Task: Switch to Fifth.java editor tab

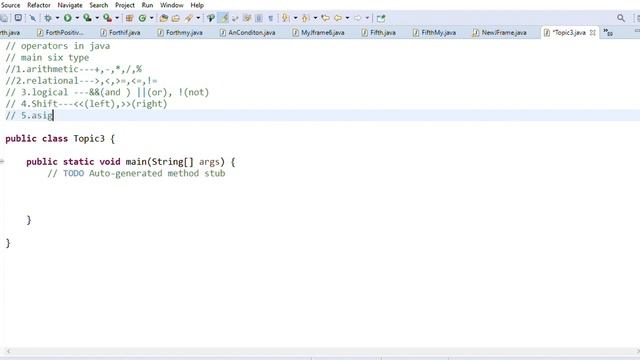Action: click(378, 32)
